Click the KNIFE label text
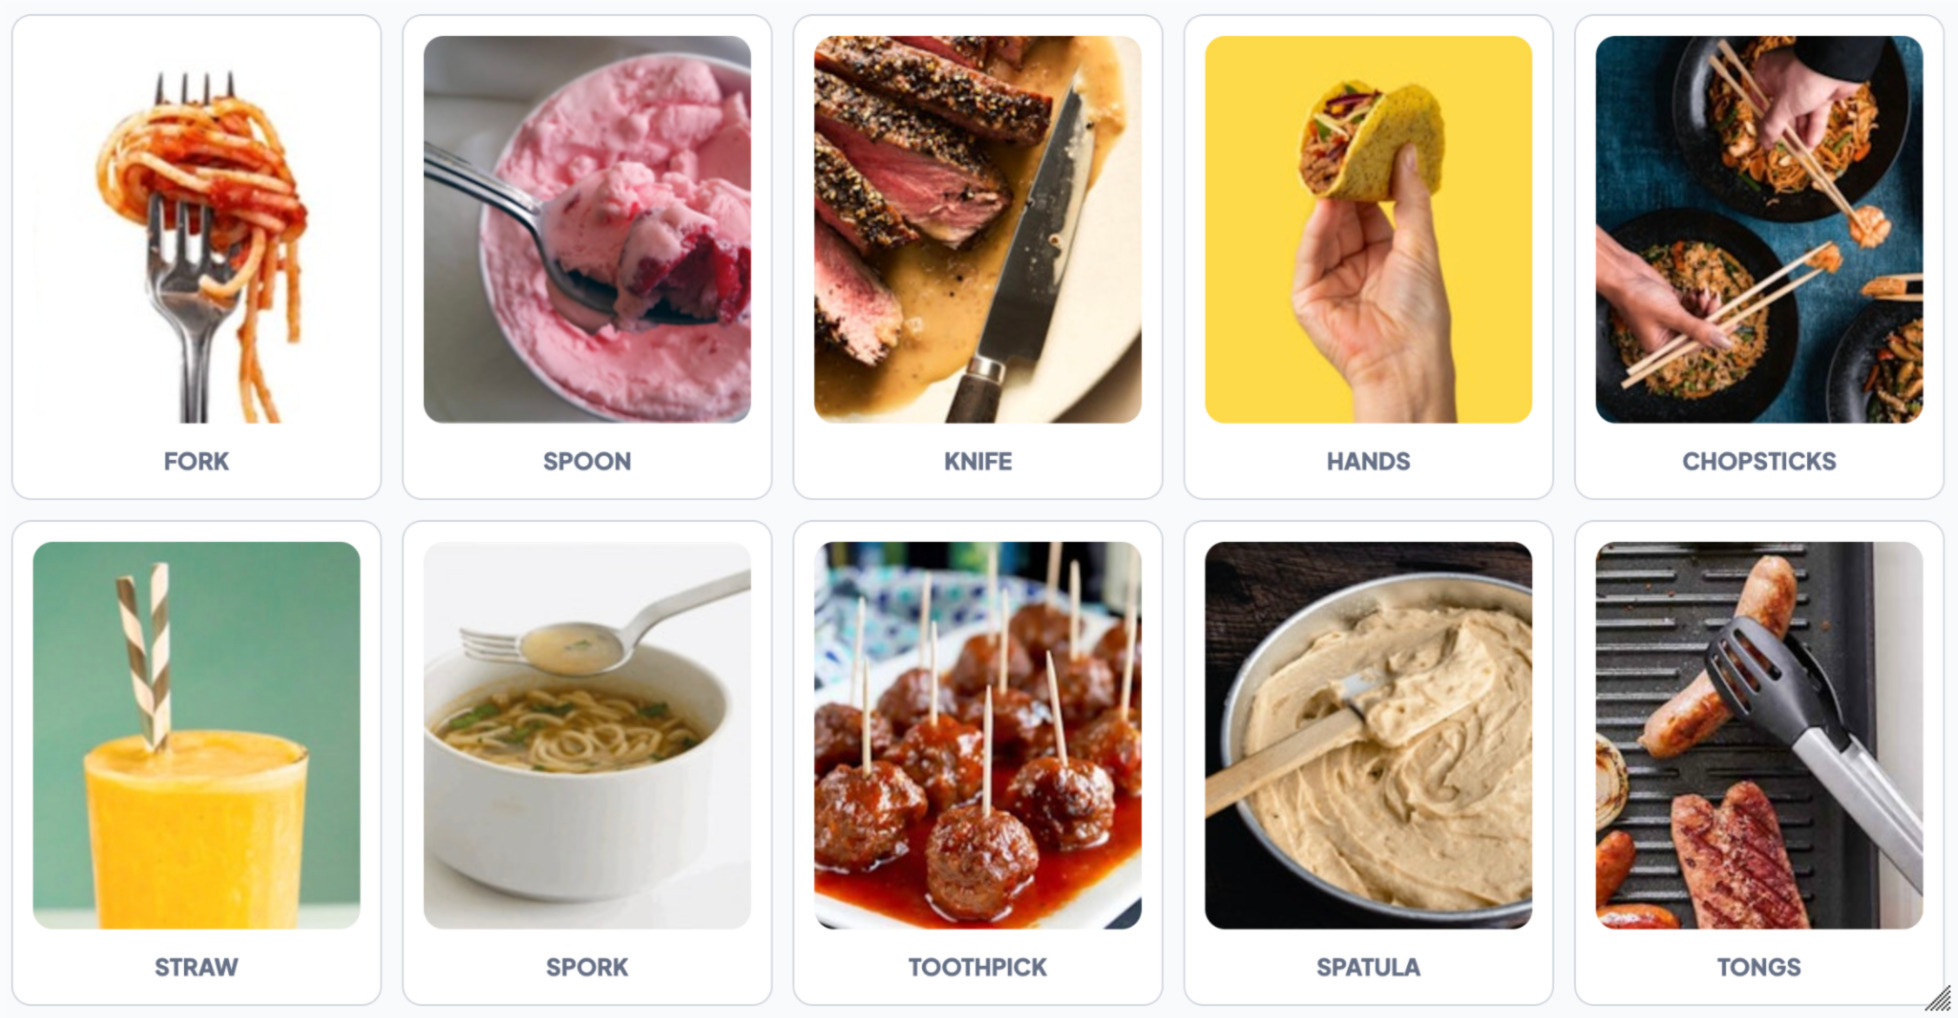 [x=978, y=461]
